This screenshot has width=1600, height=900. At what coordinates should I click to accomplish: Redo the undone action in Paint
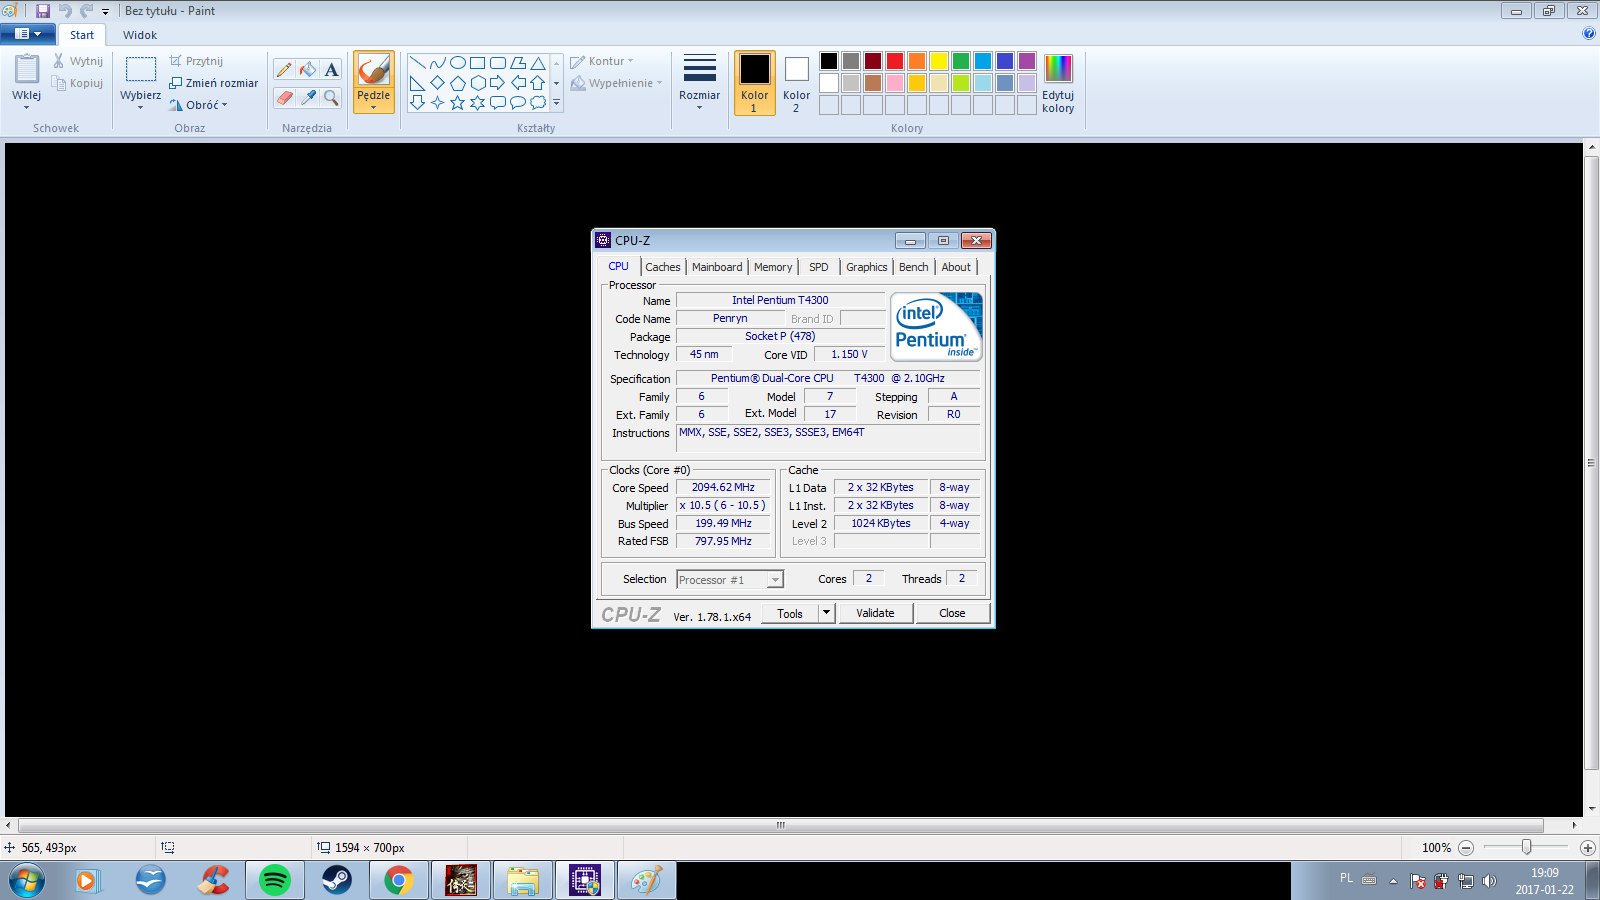(x=86, y=11)
